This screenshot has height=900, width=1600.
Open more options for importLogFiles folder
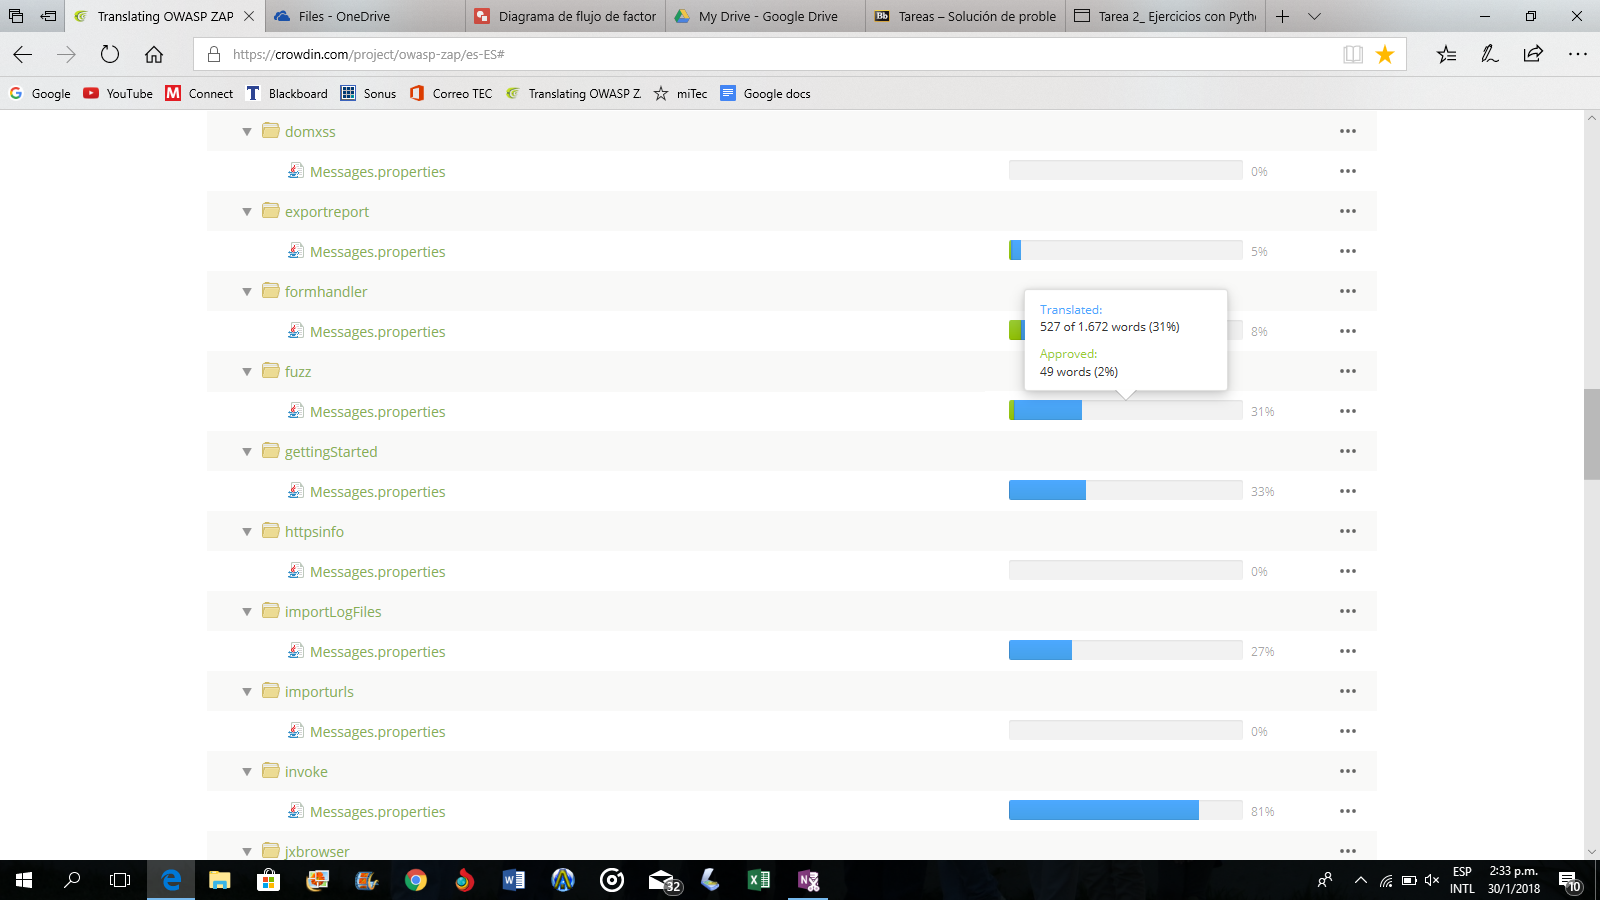[1348, 611]
